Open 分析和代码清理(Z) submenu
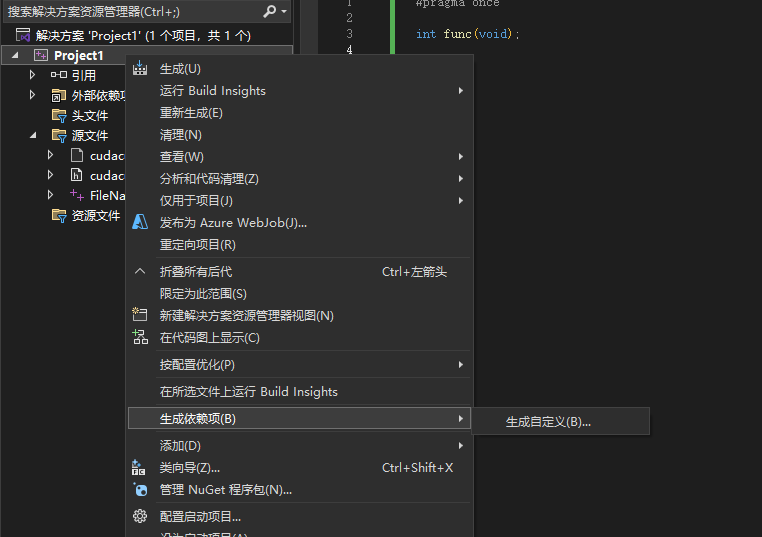The height and width of the screenshot is (537, 762). tap(299, 178)
